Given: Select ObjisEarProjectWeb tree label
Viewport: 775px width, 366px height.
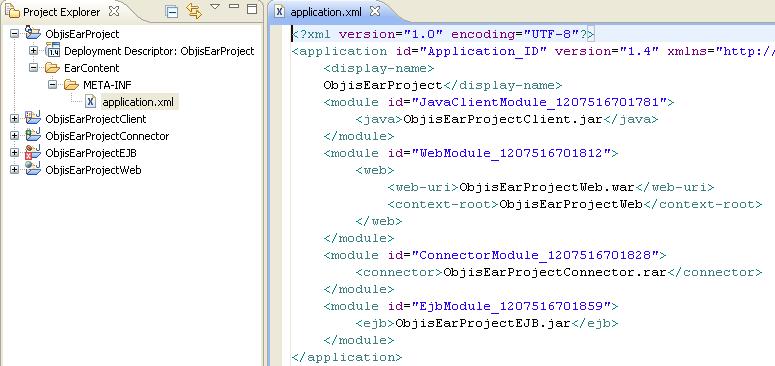Looking at the screenshot, I should pyautogui.click(x=93, y=170).
